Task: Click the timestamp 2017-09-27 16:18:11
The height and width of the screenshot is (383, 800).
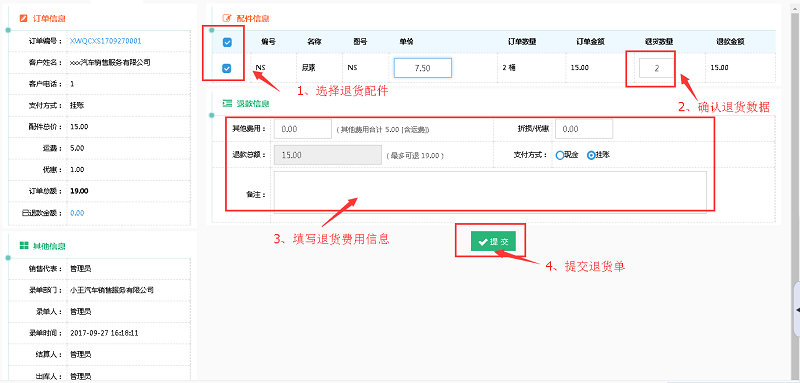Action: (x=104, y=333)
